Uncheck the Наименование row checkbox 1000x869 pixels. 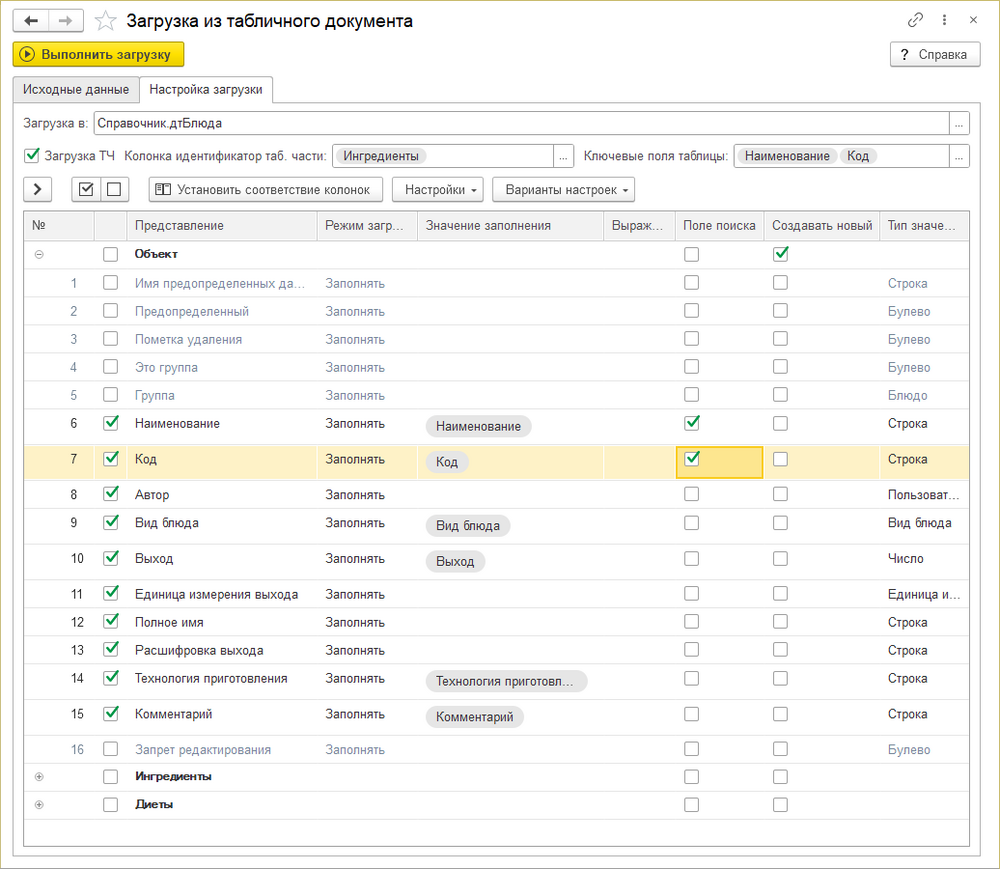pos(111,423)
